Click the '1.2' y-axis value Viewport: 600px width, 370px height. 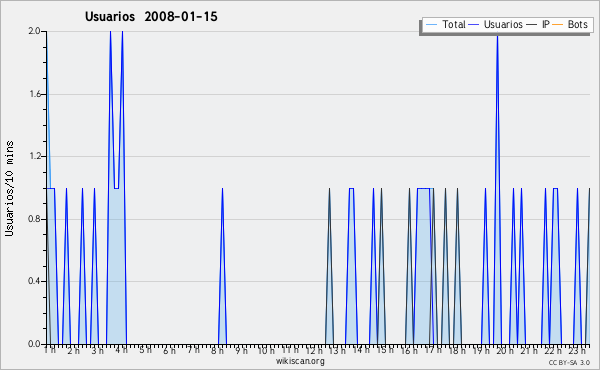[34, 156]
